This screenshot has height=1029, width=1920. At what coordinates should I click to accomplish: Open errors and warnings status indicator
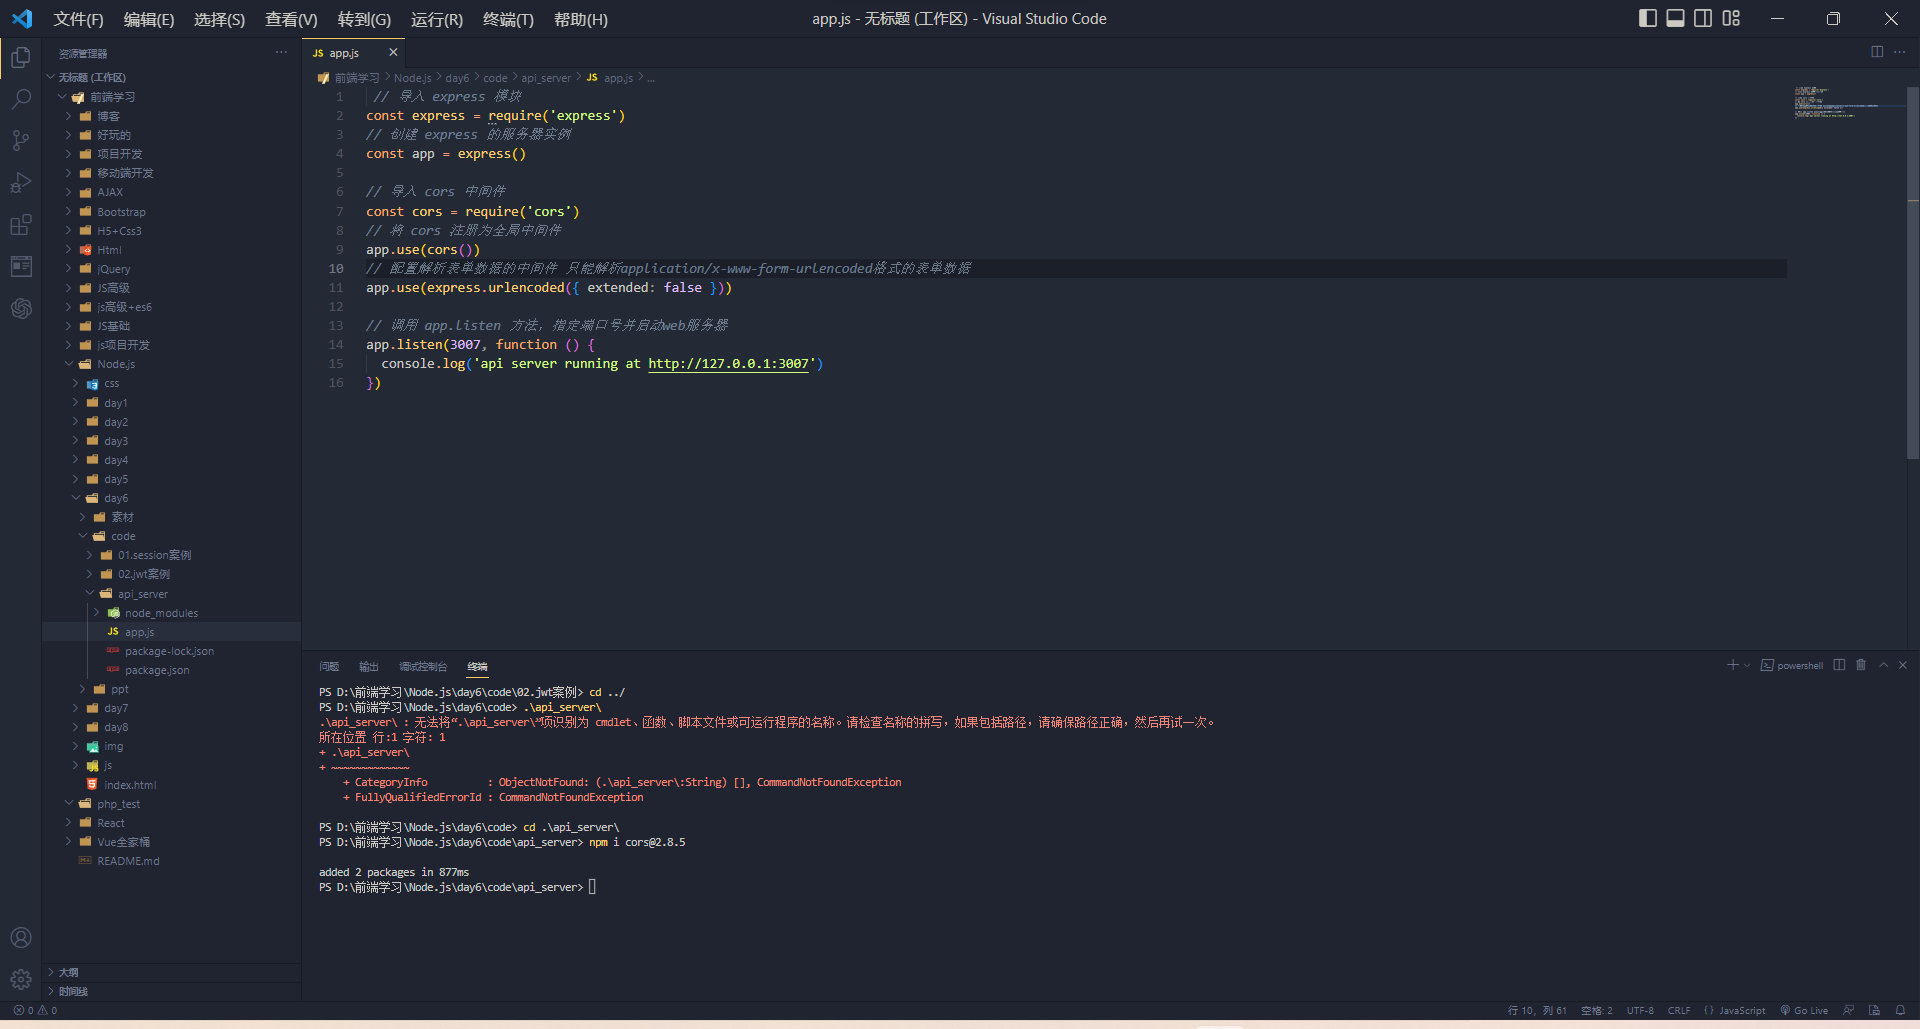coord(35,1010)
